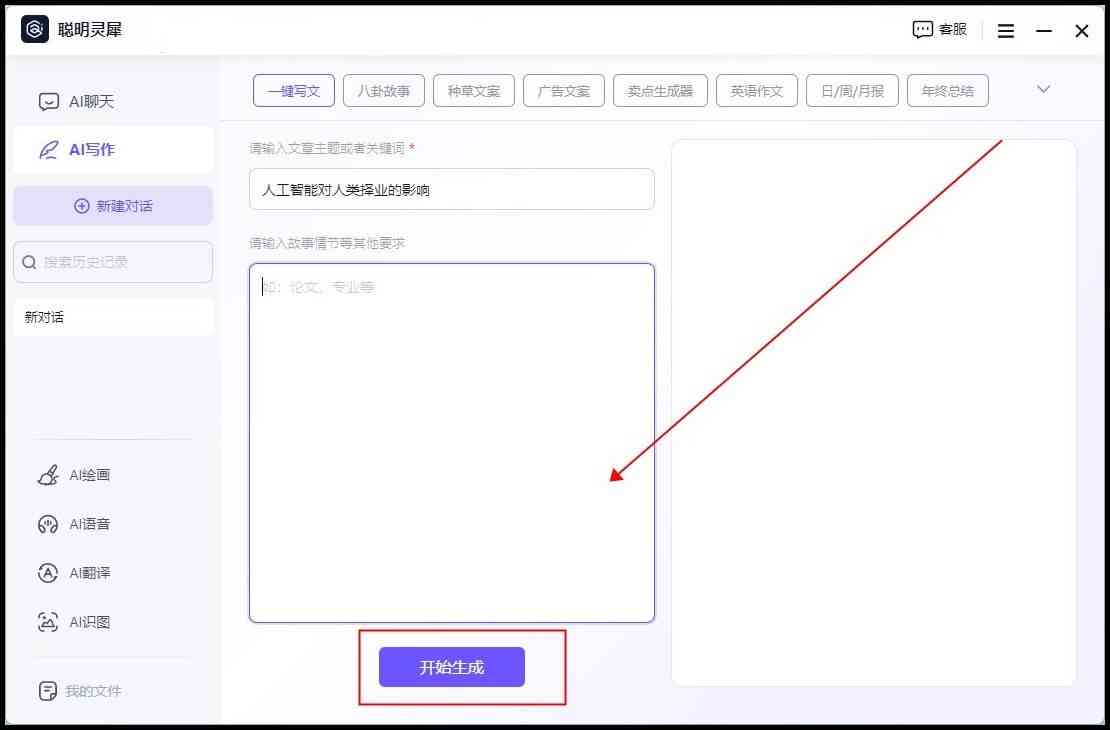
Task: Open AI聊天 chat icon in sidebar
Action: [x=49, y=101]
